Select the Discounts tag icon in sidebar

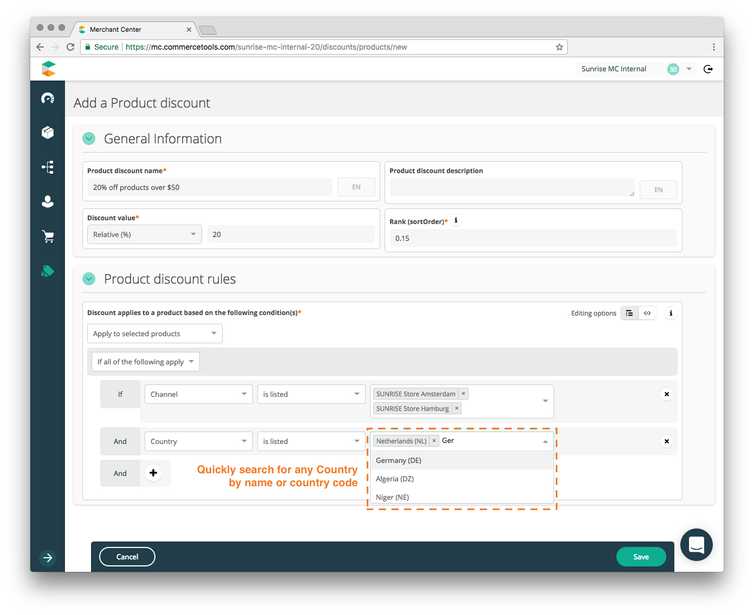47,271
